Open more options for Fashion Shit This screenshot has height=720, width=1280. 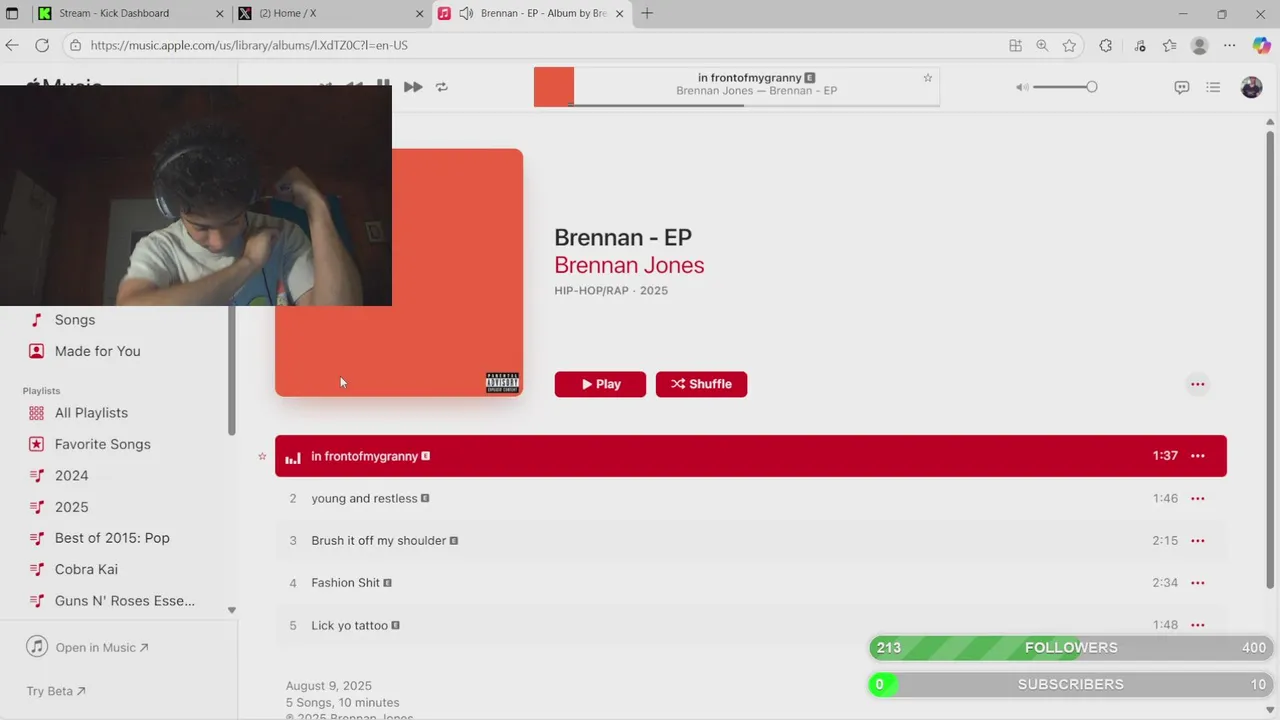1197,583
